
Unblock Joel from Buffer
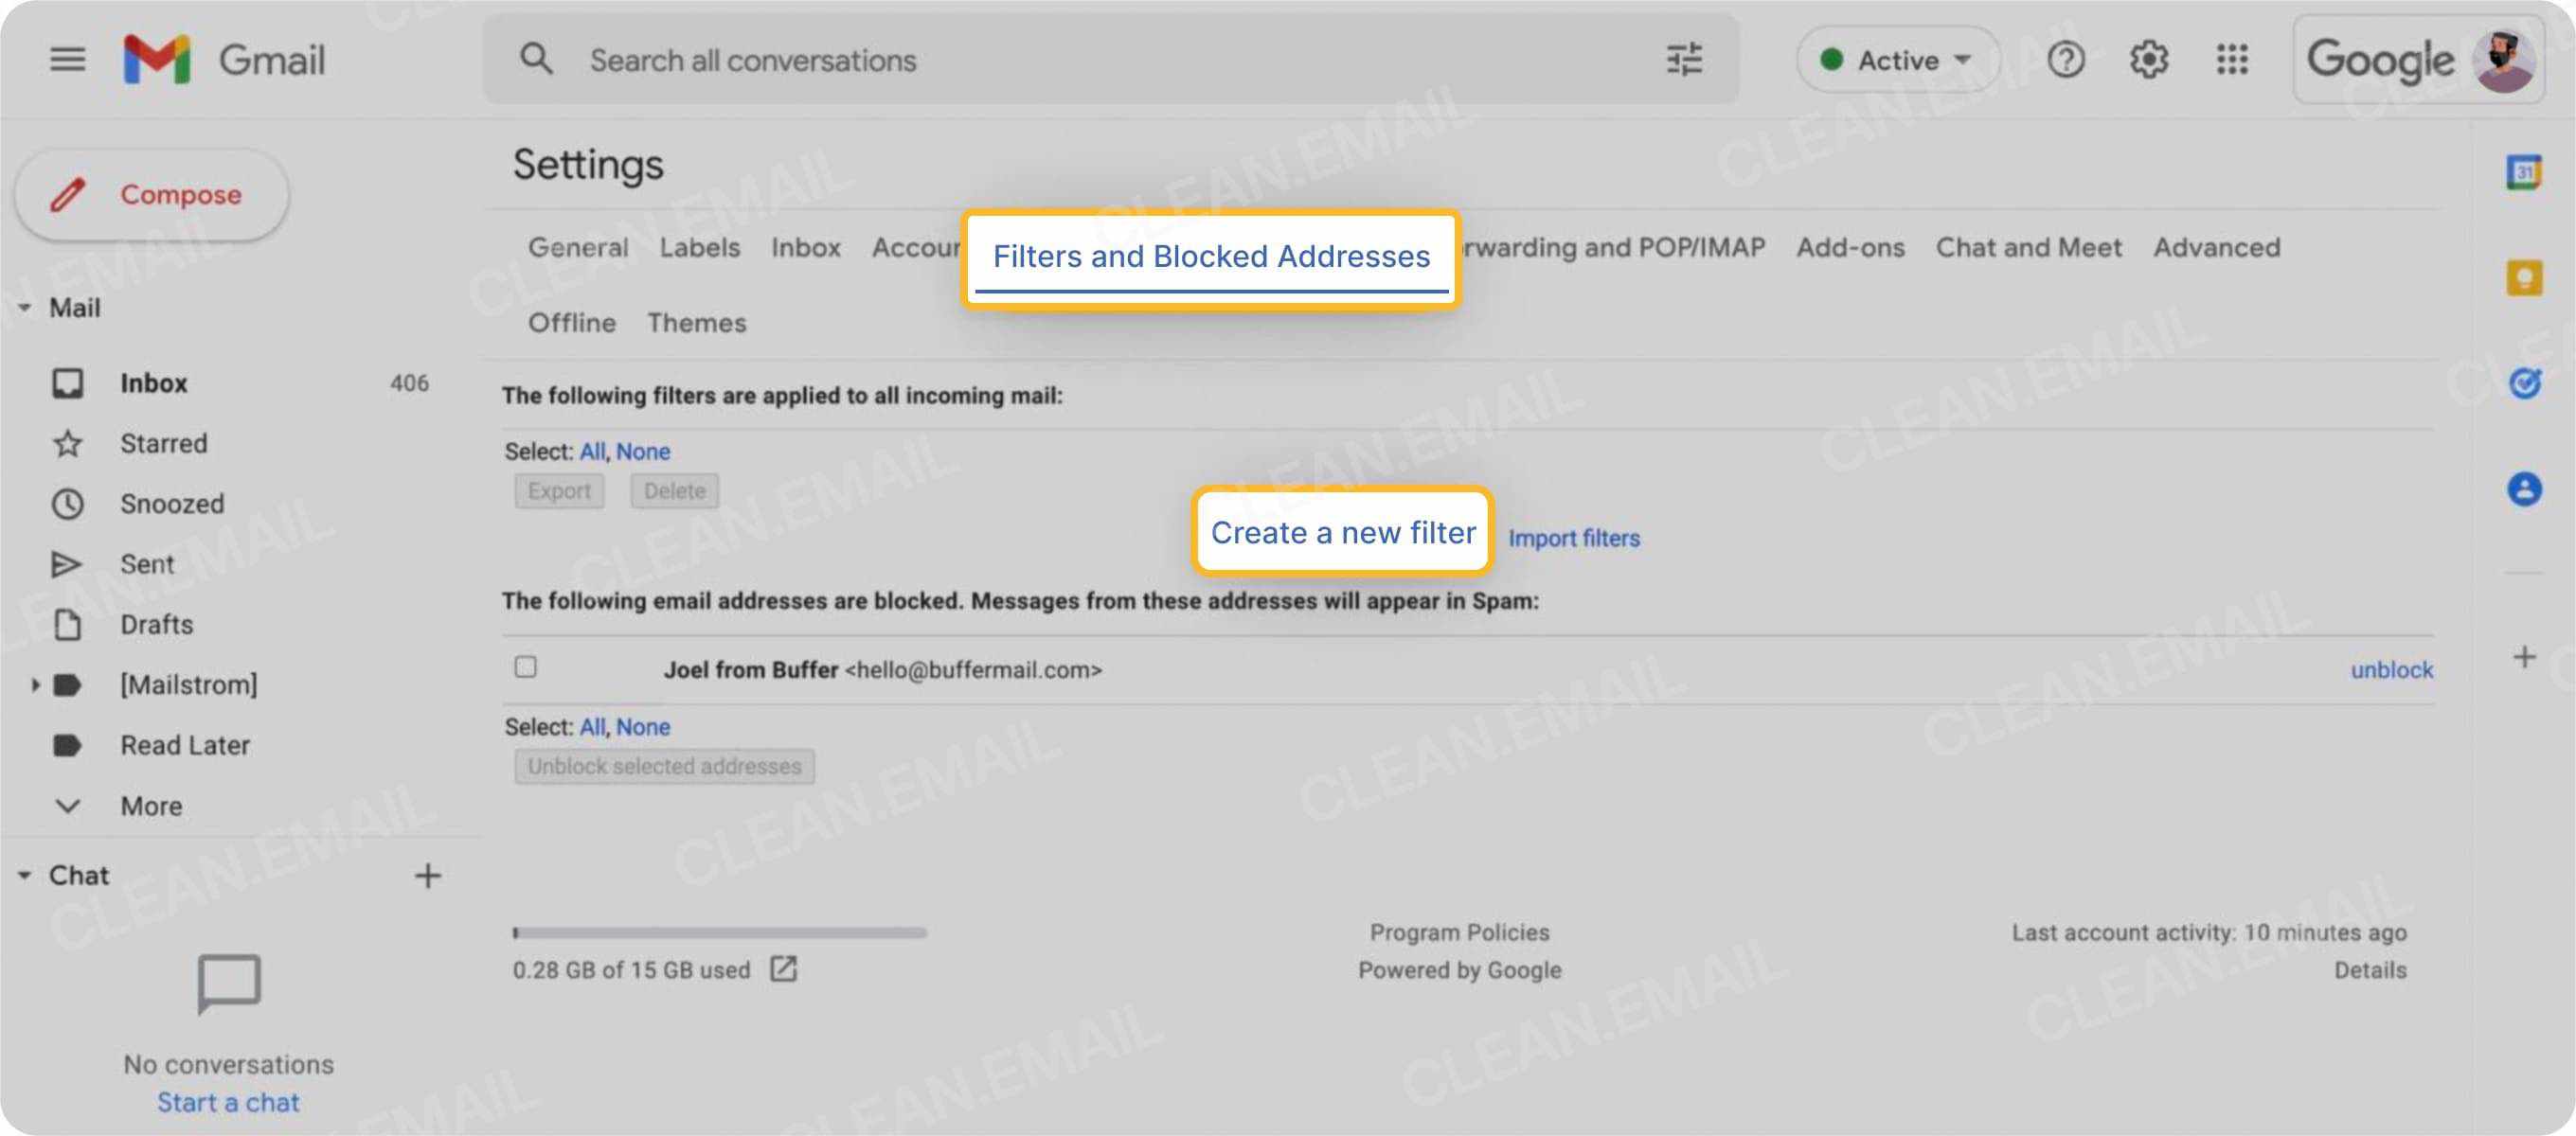click(2391, 669)
